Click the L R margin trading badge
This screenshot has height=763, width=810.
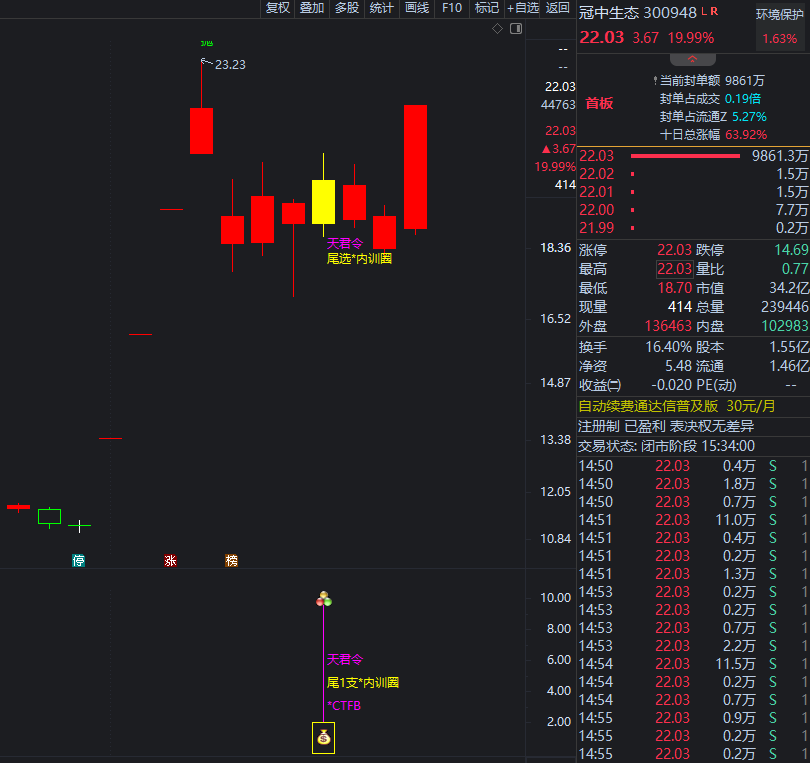[709, 11]
